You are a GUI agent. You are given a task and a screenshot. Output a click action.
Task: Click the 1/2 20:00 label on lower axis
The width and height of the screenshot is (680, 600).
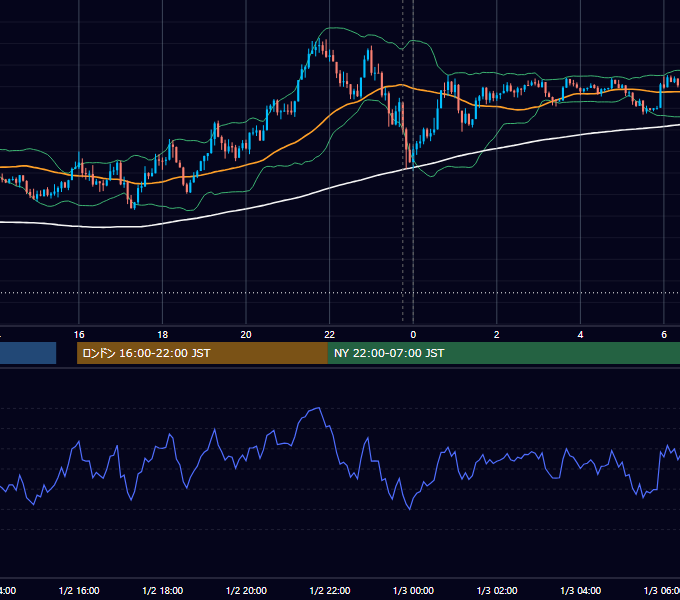click(x=246, y=590)
